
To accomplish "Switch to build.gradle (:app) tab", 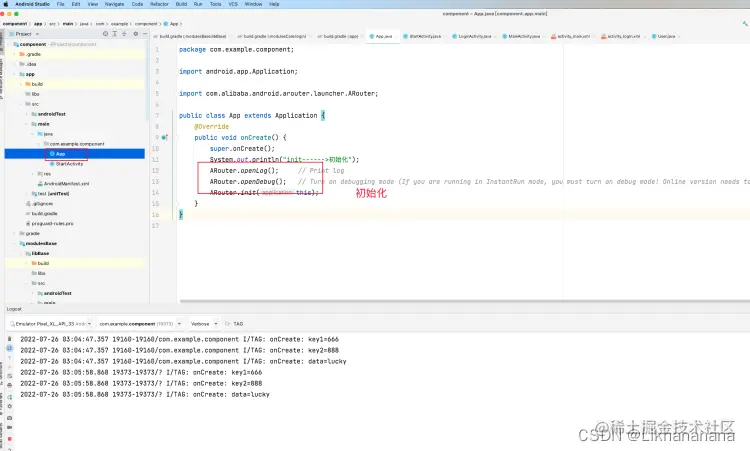I will coord(338,36).
